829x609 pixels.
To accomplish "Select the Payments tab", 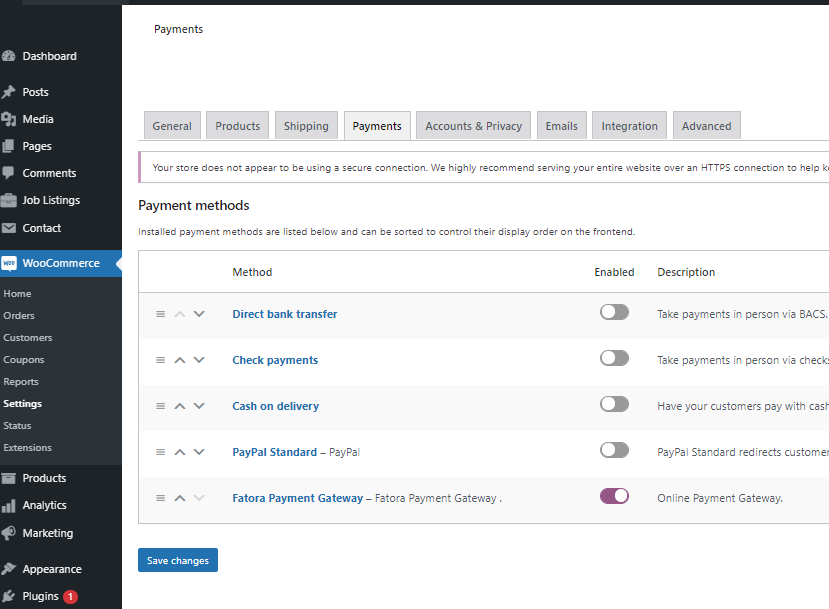I will point(377,126).
